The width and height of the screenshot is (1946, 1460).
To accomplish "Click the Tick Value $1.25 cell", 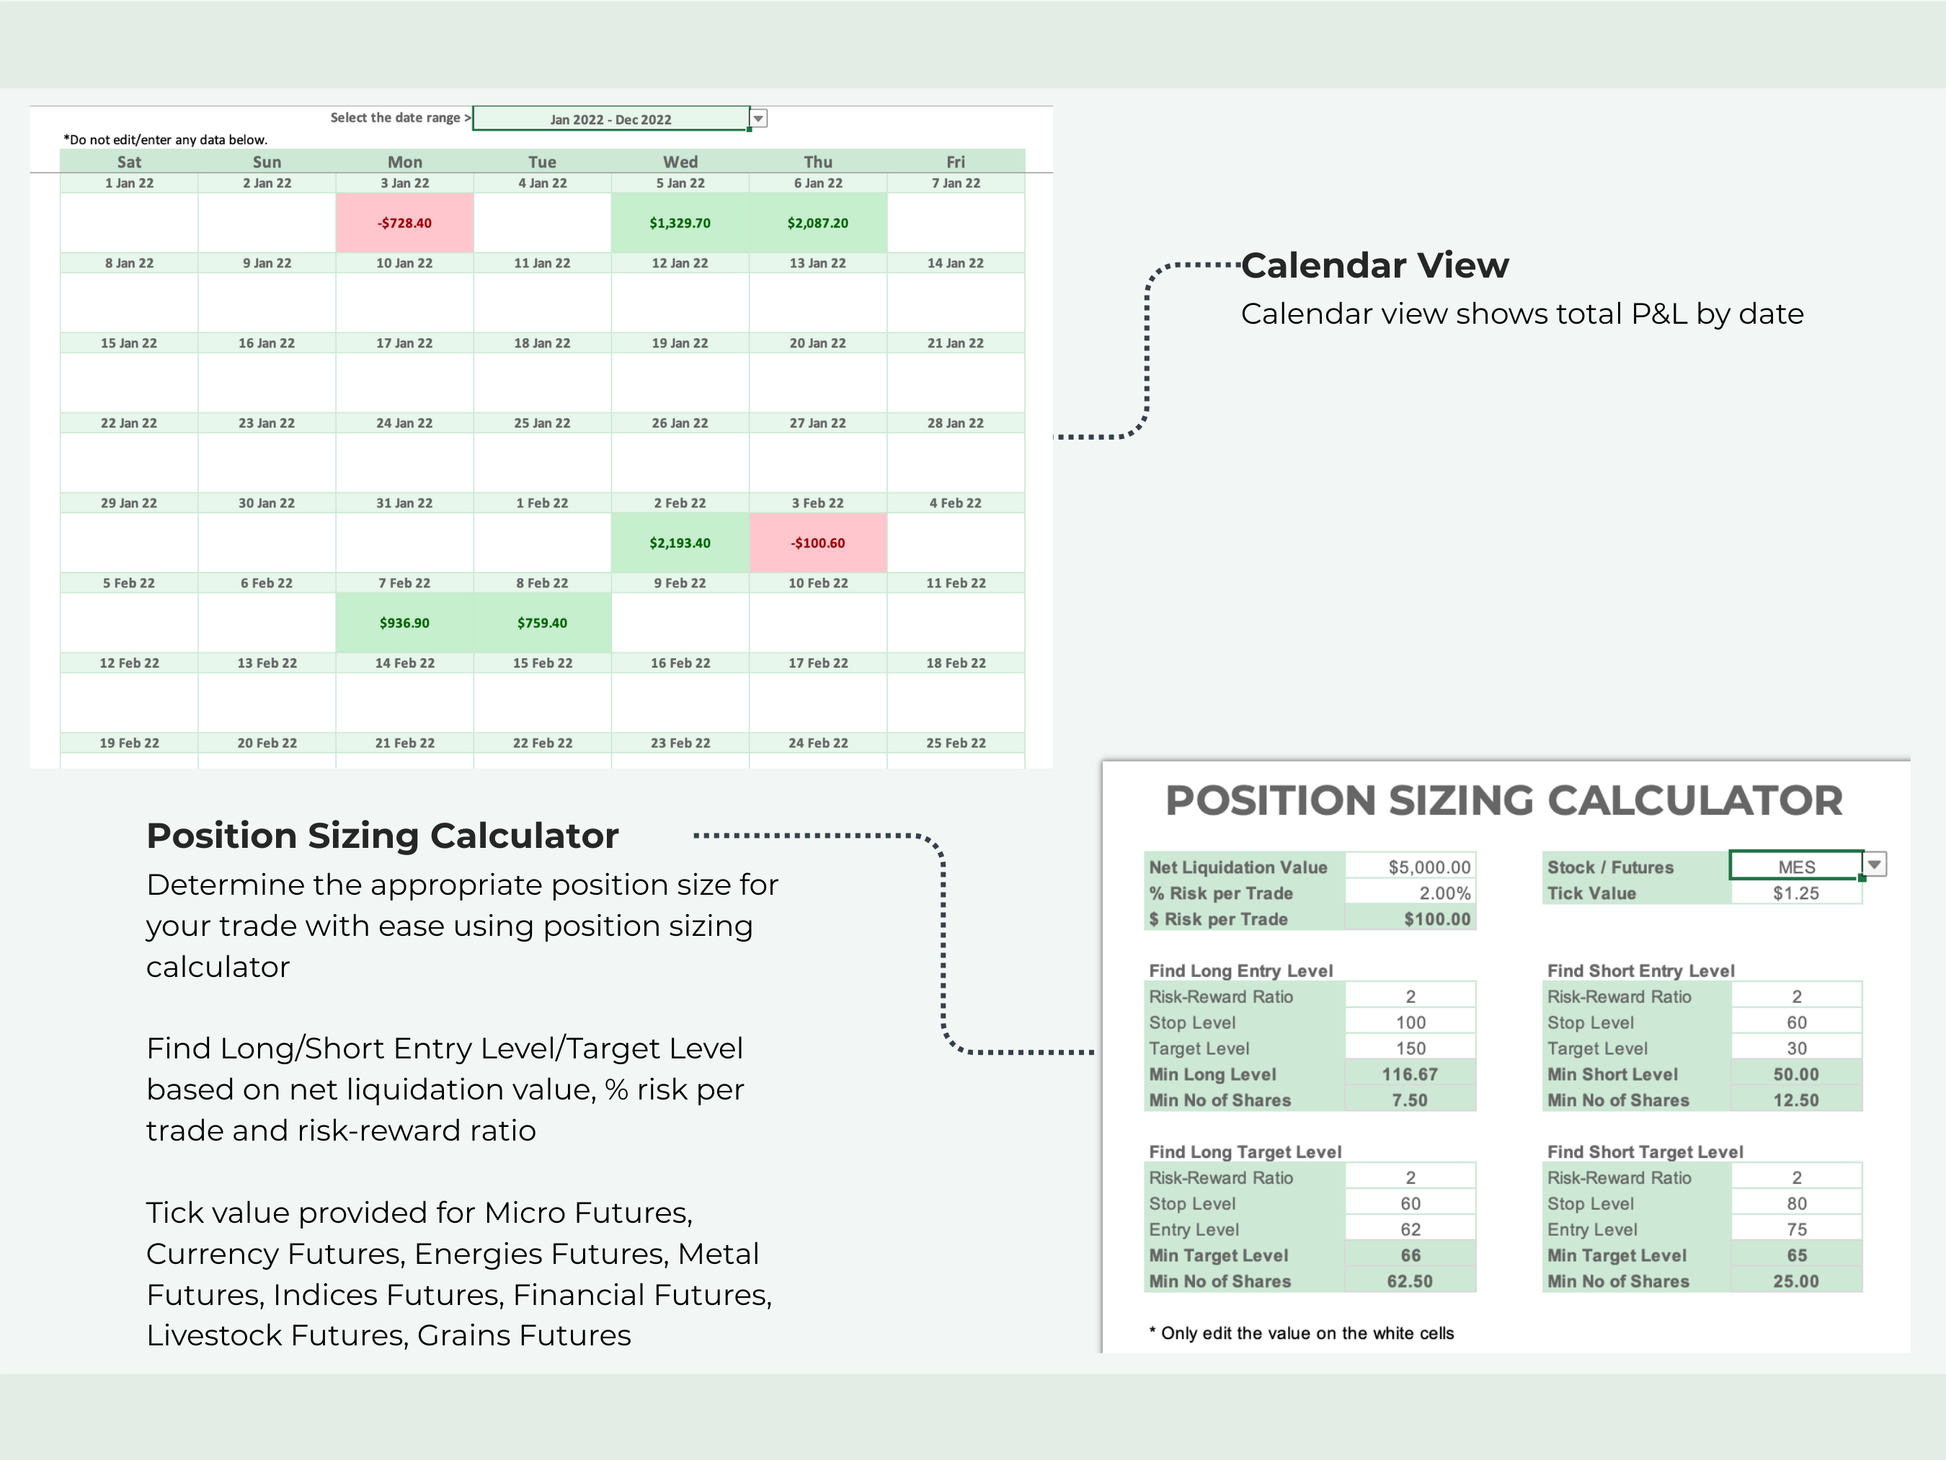I will (1796, 893).
